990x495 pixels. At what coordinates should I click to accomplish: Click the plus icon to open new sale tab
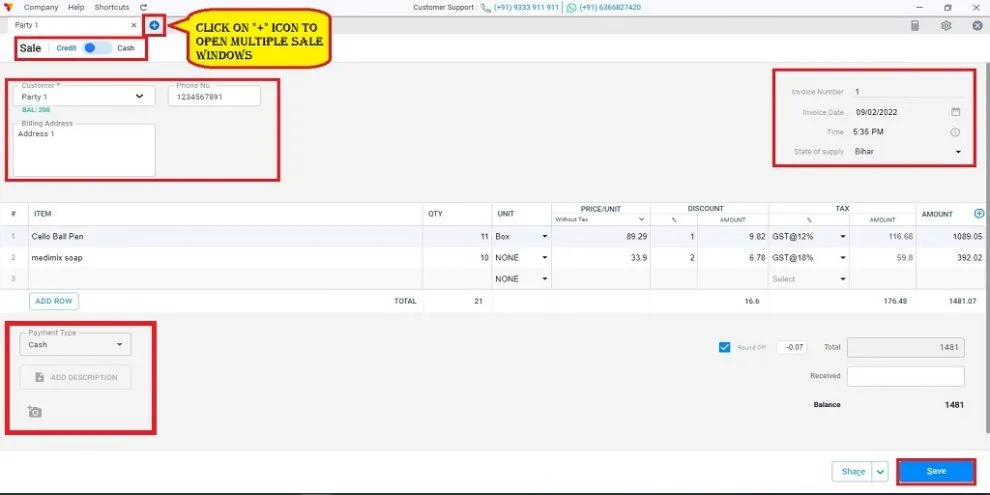click(x=154, y=25)
